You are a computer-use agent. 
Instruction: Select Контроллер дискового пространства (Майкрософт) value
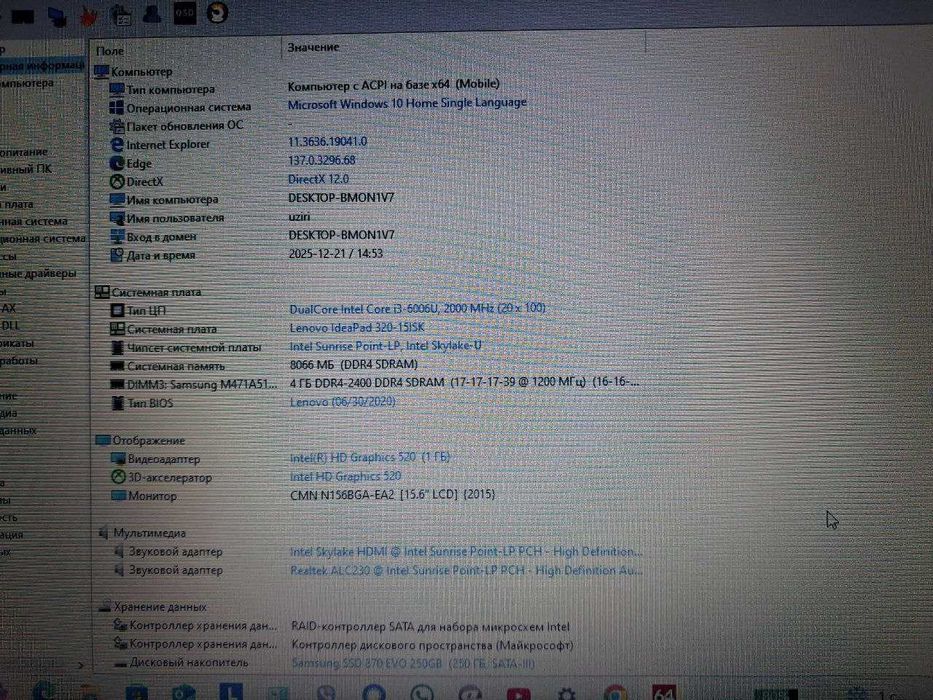coord(432,645)
